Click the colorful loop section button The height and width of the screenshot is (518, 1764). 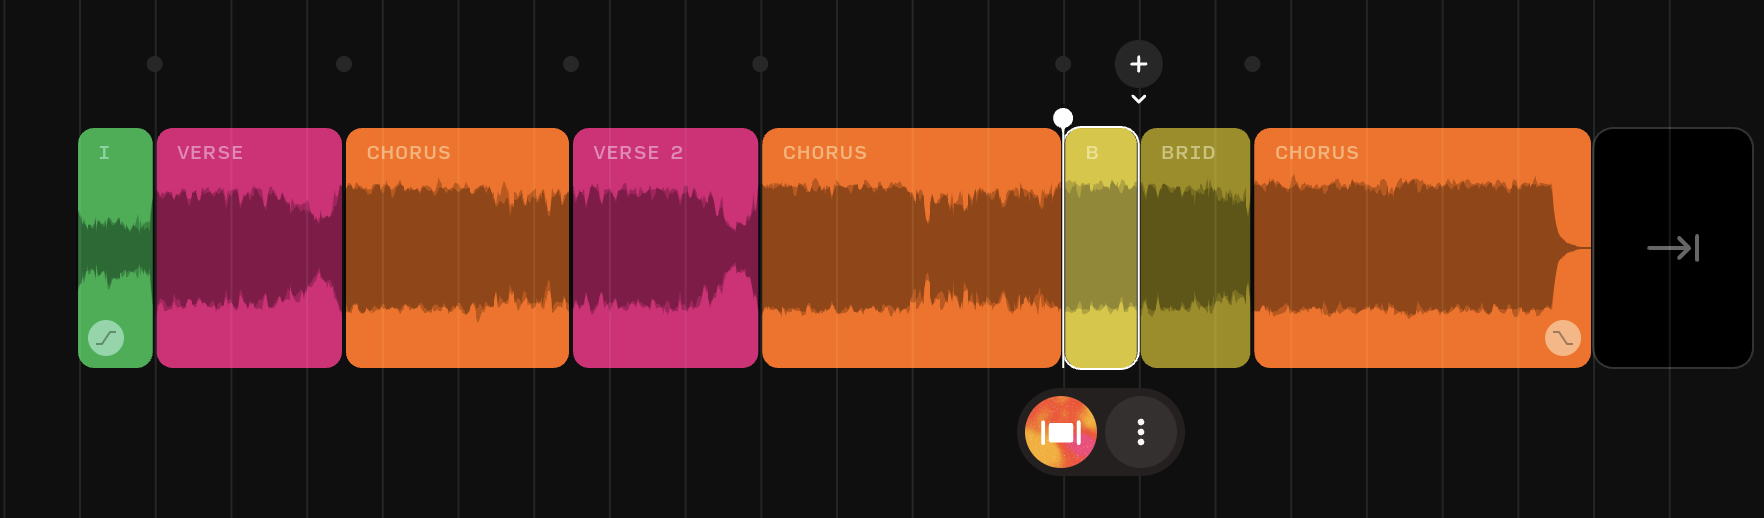[1061, 432]
